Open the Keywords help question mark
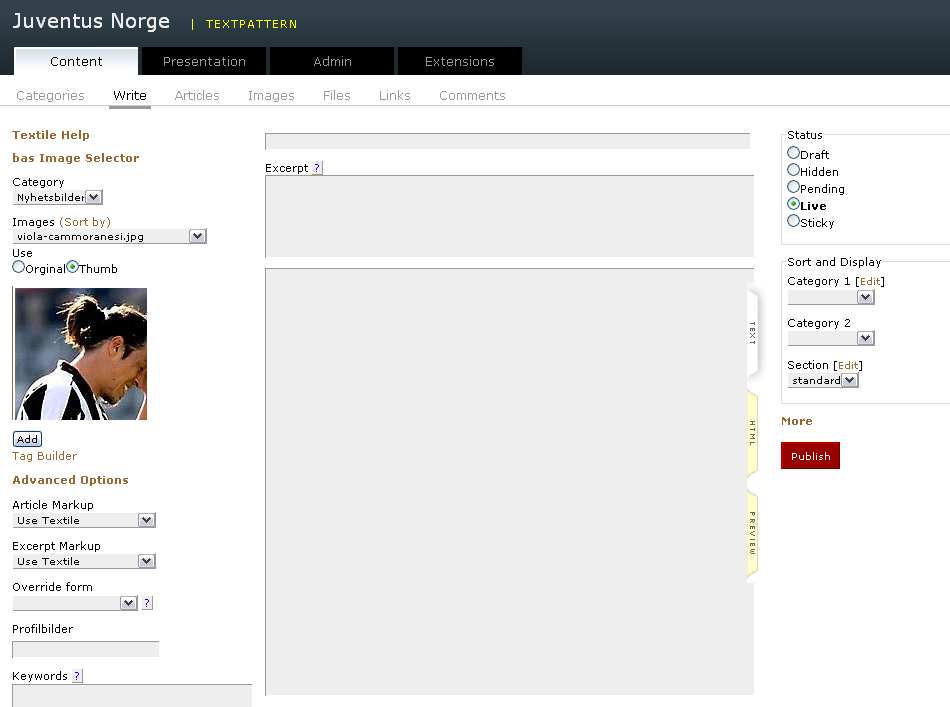The height and width of the screenshot is (707, 950). point(77,675)
